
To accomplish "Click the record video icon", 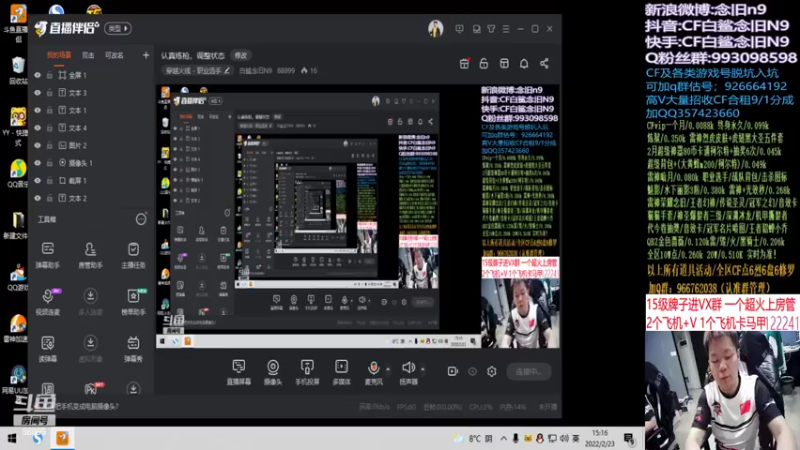I will point(453,371).
